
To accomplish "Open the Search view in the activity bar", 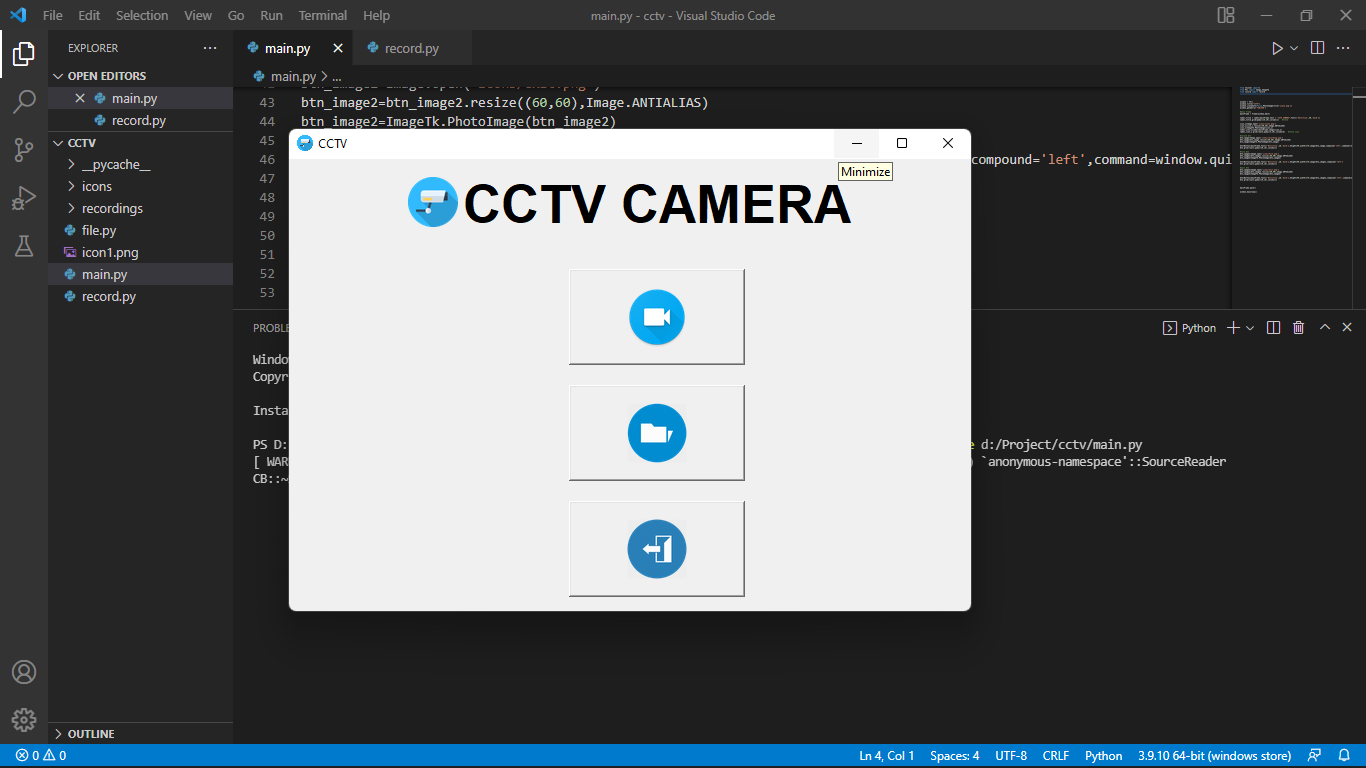I will [x=24, y=100].
